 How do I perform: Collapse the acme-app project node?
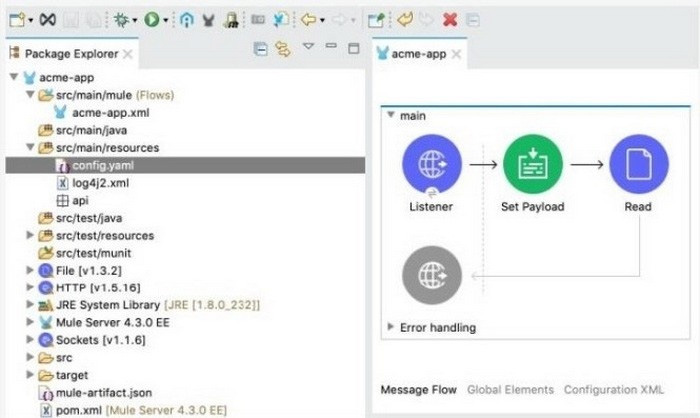(14, 77)
